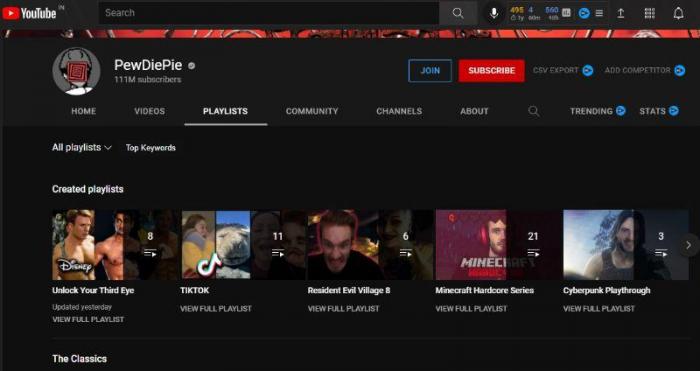
Task: Click the PewDiePie channel avatar
Action: (76, 71)
